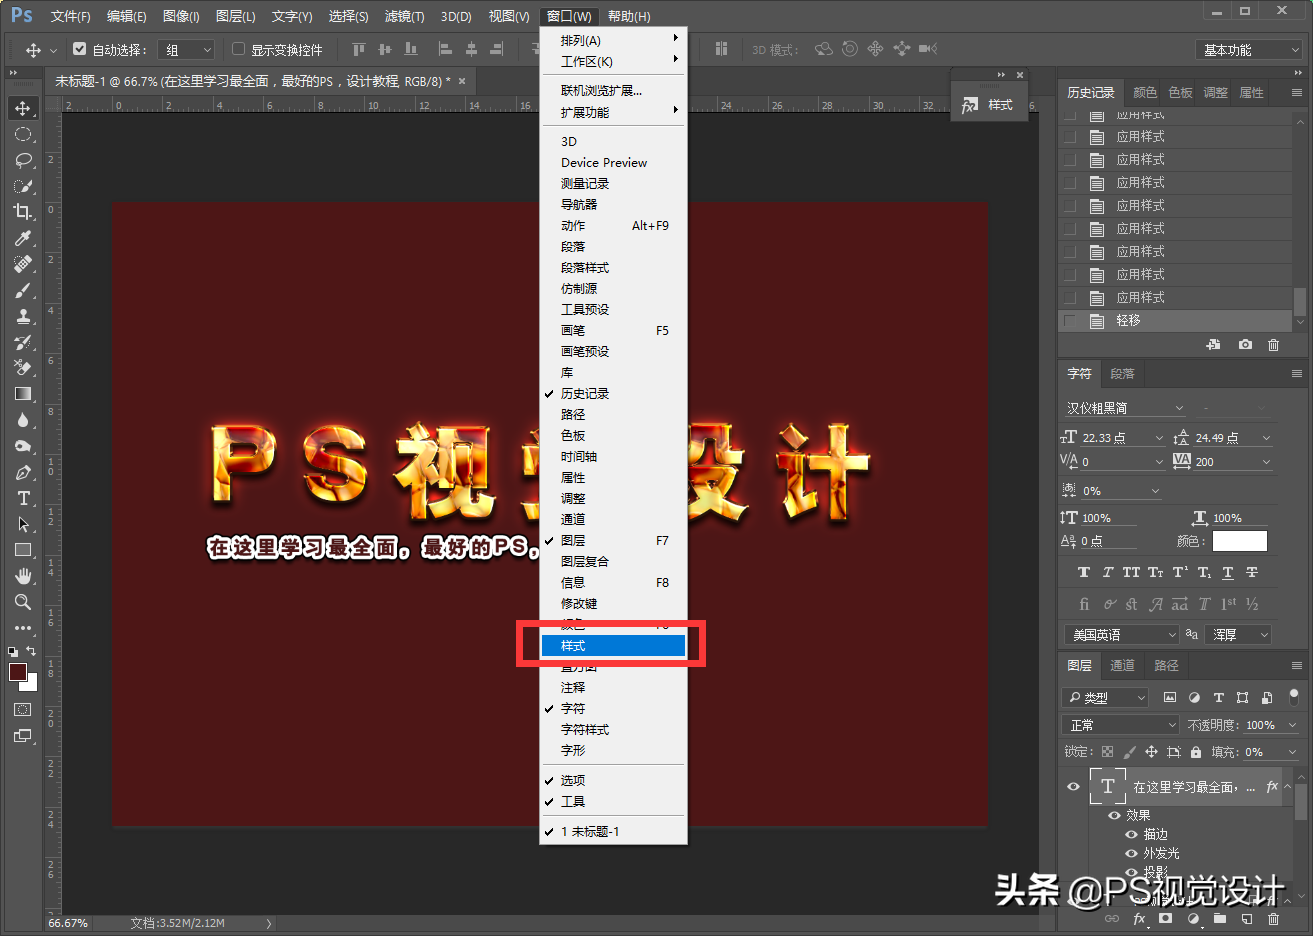Select the 轻移 history state
This screenshot has height=936, width=1313.
(1175, 321)
